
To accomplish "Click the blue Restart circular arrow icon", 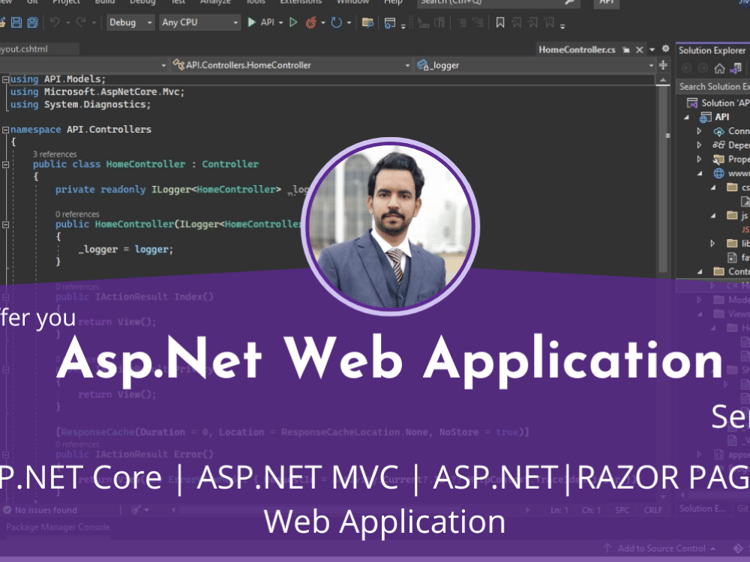I will pos(336,22).
